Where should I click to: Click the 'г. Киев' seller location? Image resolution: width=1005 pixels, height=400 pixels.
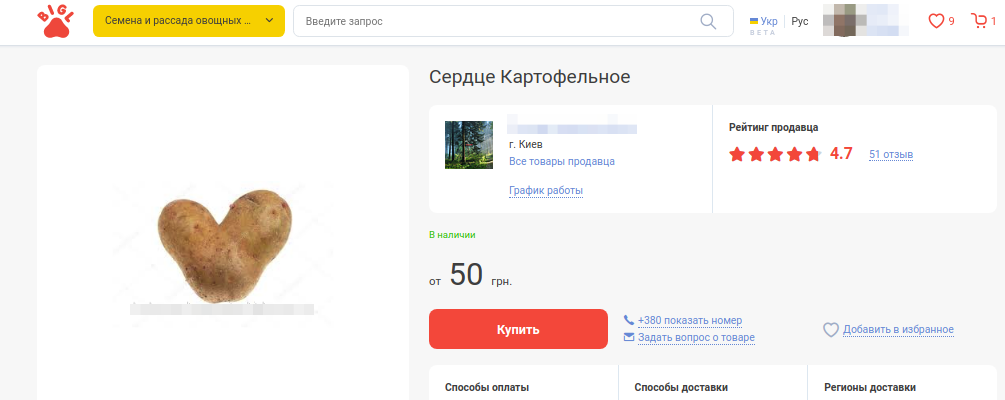pyautogui.click(x=526, y=144)
